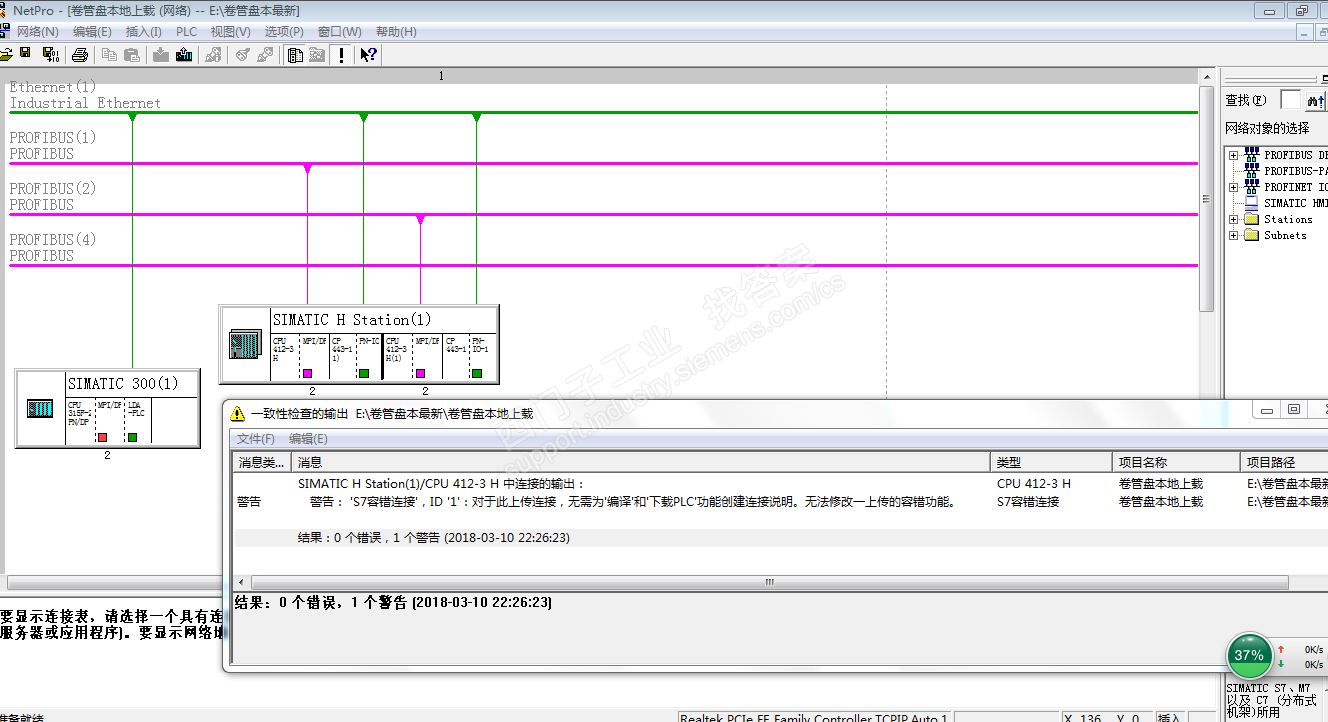
Task: Select the Ethernet(1) Industrial Ethernet subnet label
Action: tap(85, 95)
